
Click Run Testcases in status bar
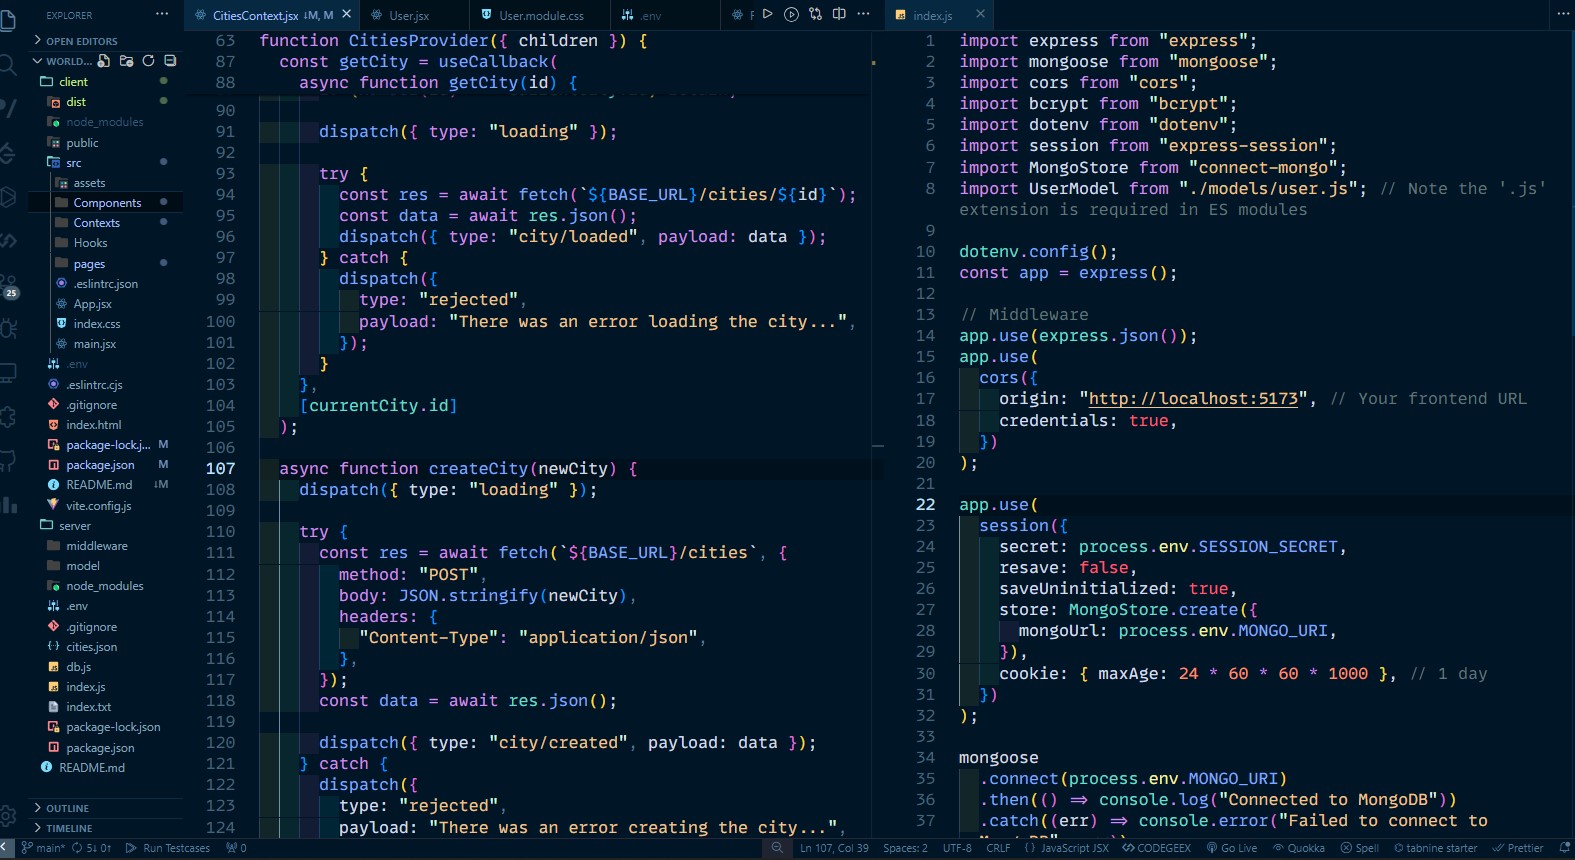pyautogui.click(x=168, y=848)
